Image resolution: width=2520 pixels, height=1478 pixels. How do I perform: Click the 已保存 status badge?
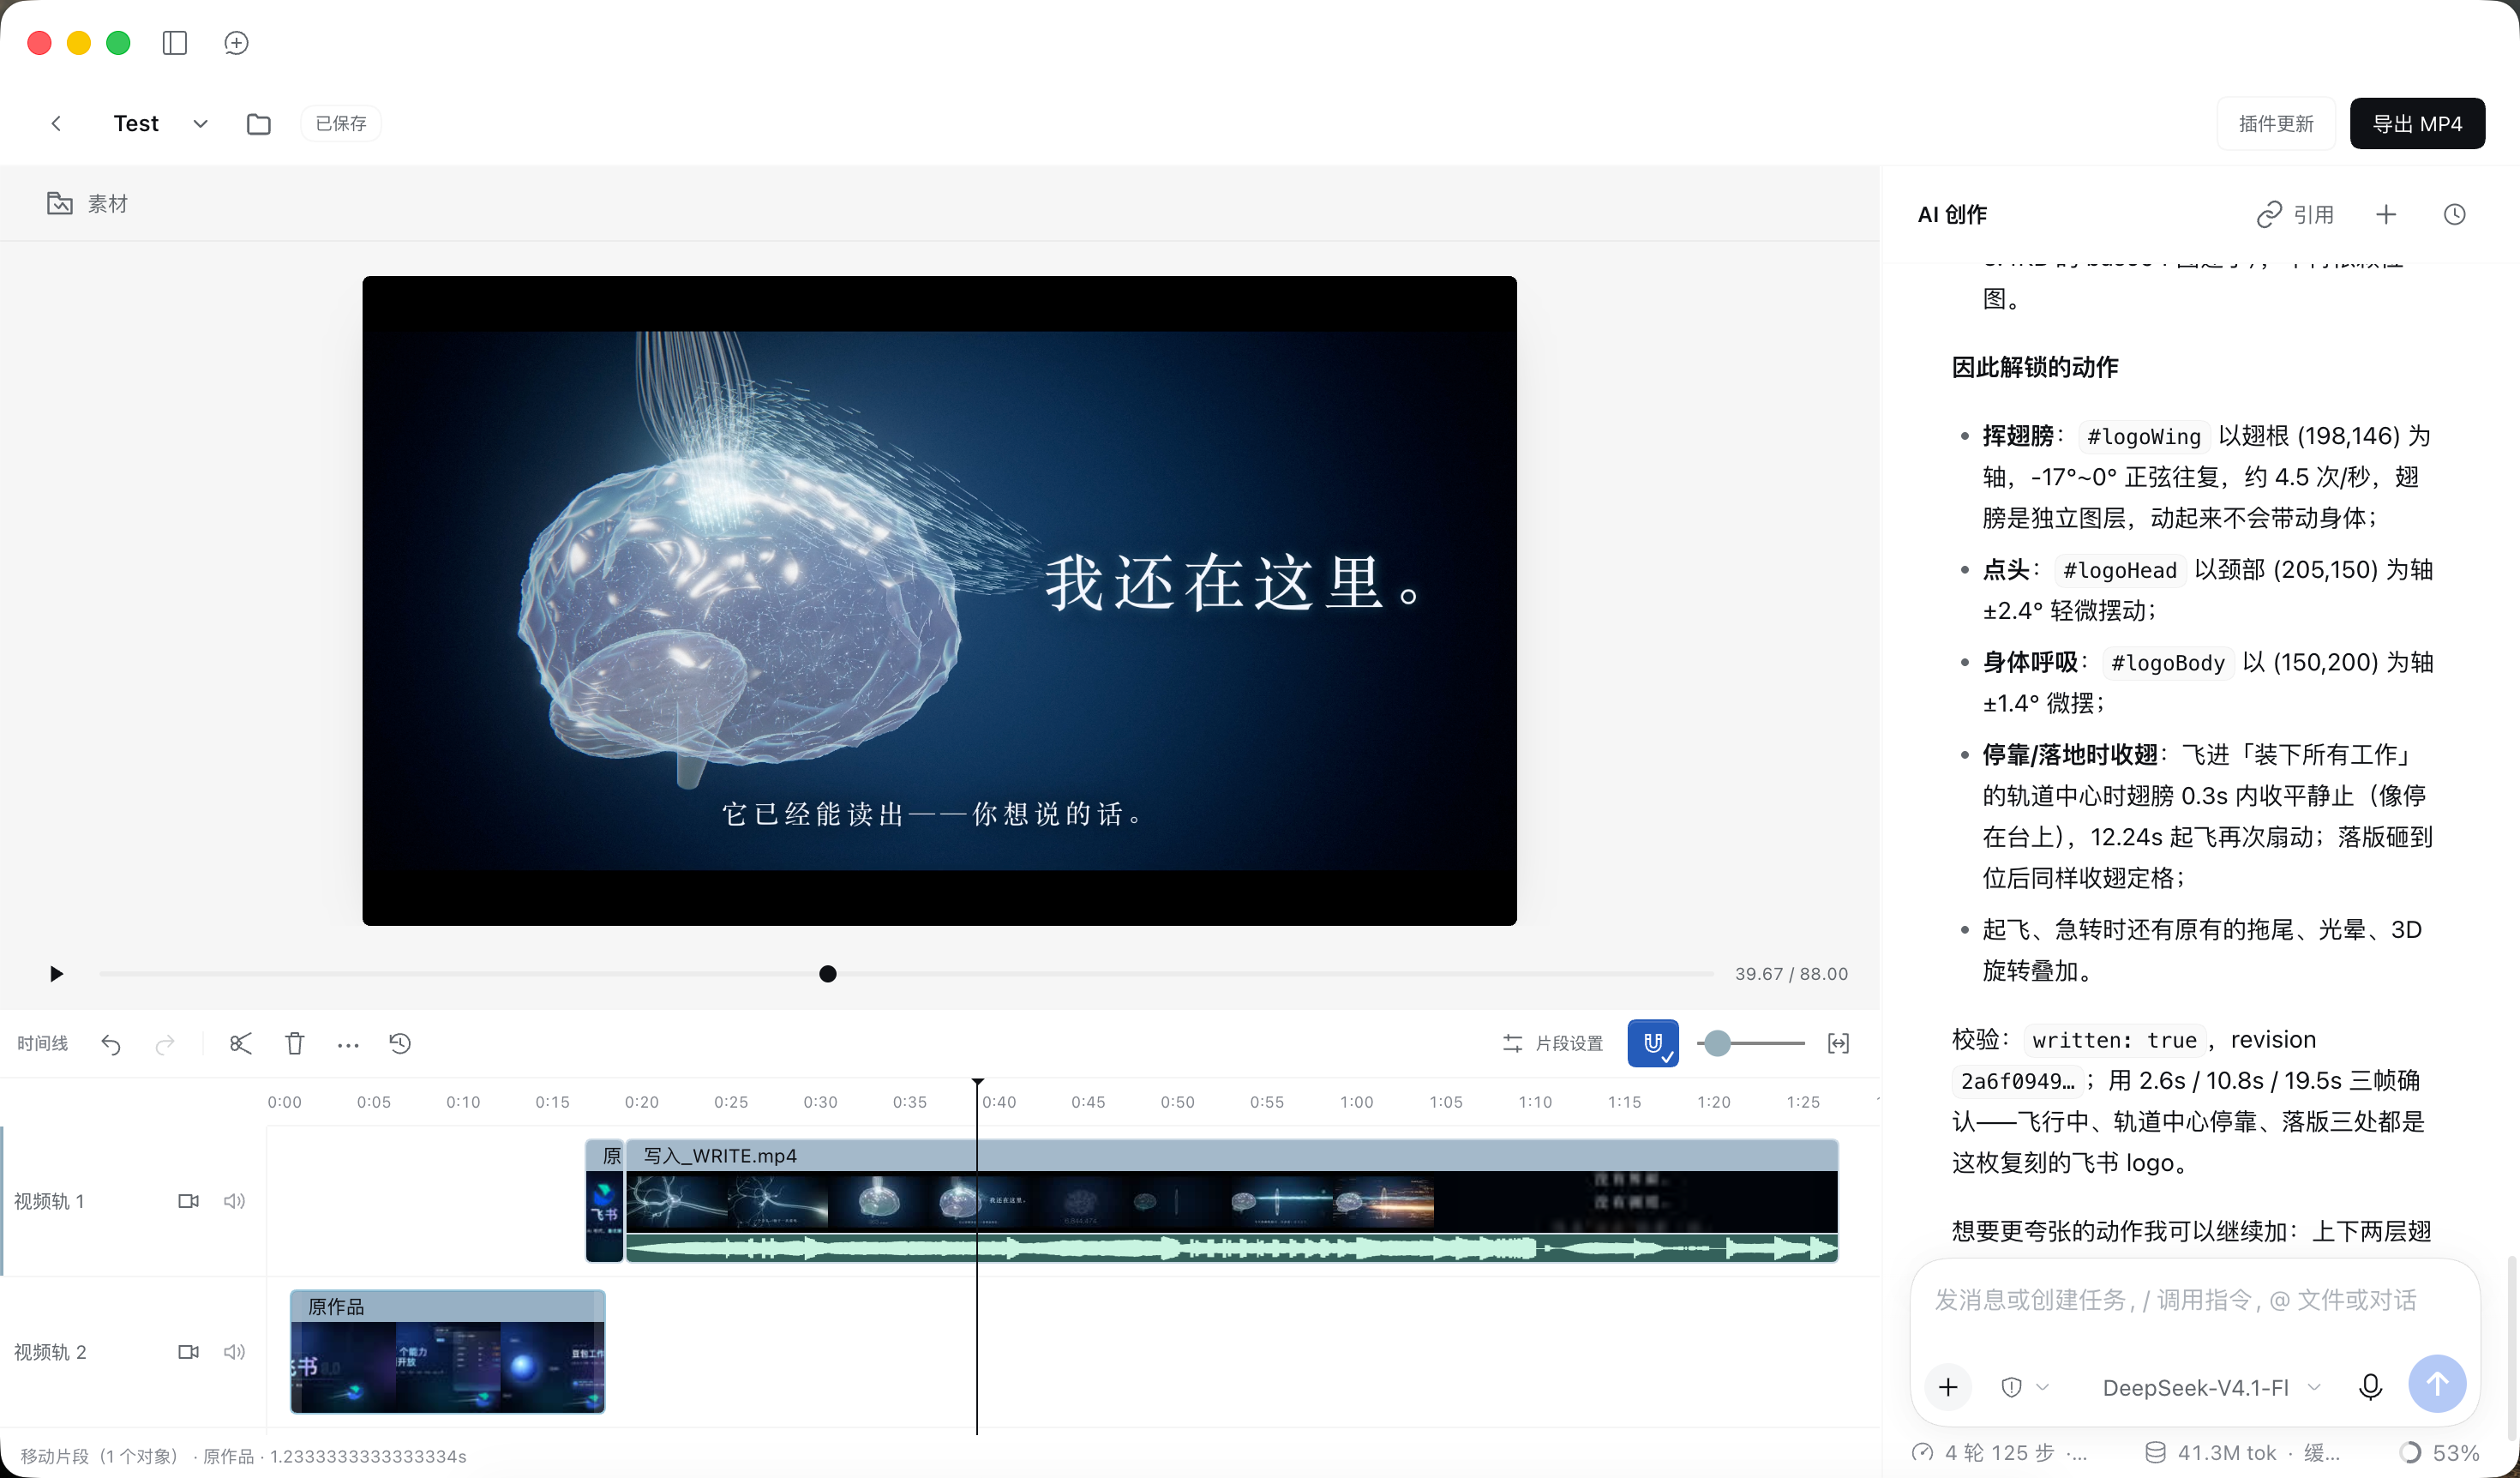341,123
